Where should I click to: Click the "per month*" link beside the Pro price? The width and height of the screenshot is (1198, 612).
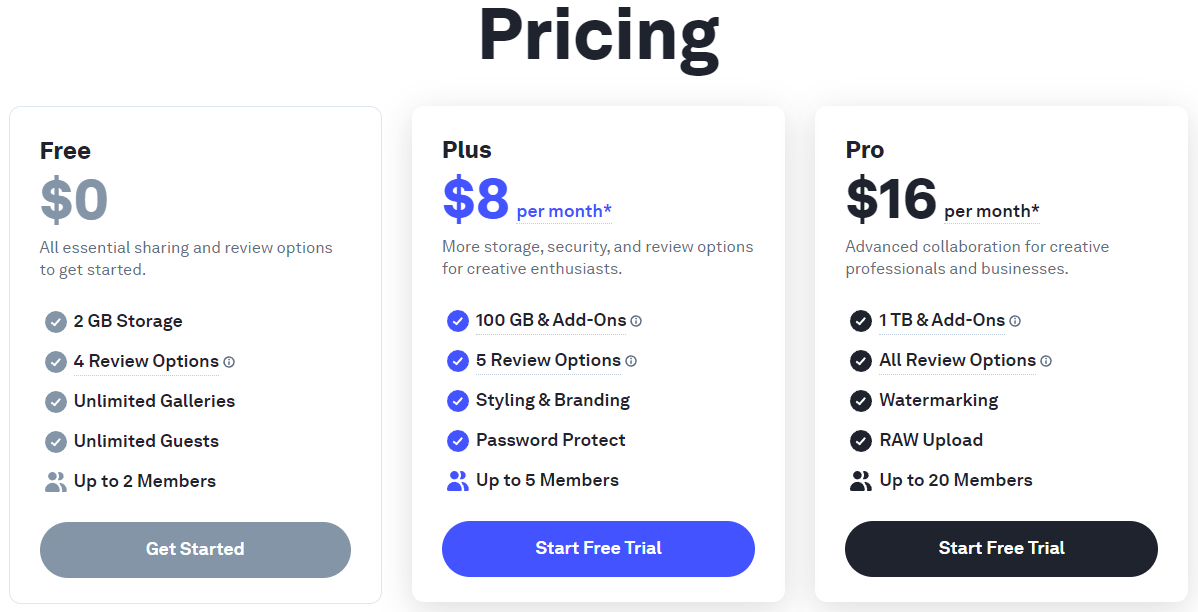(990, 210)
